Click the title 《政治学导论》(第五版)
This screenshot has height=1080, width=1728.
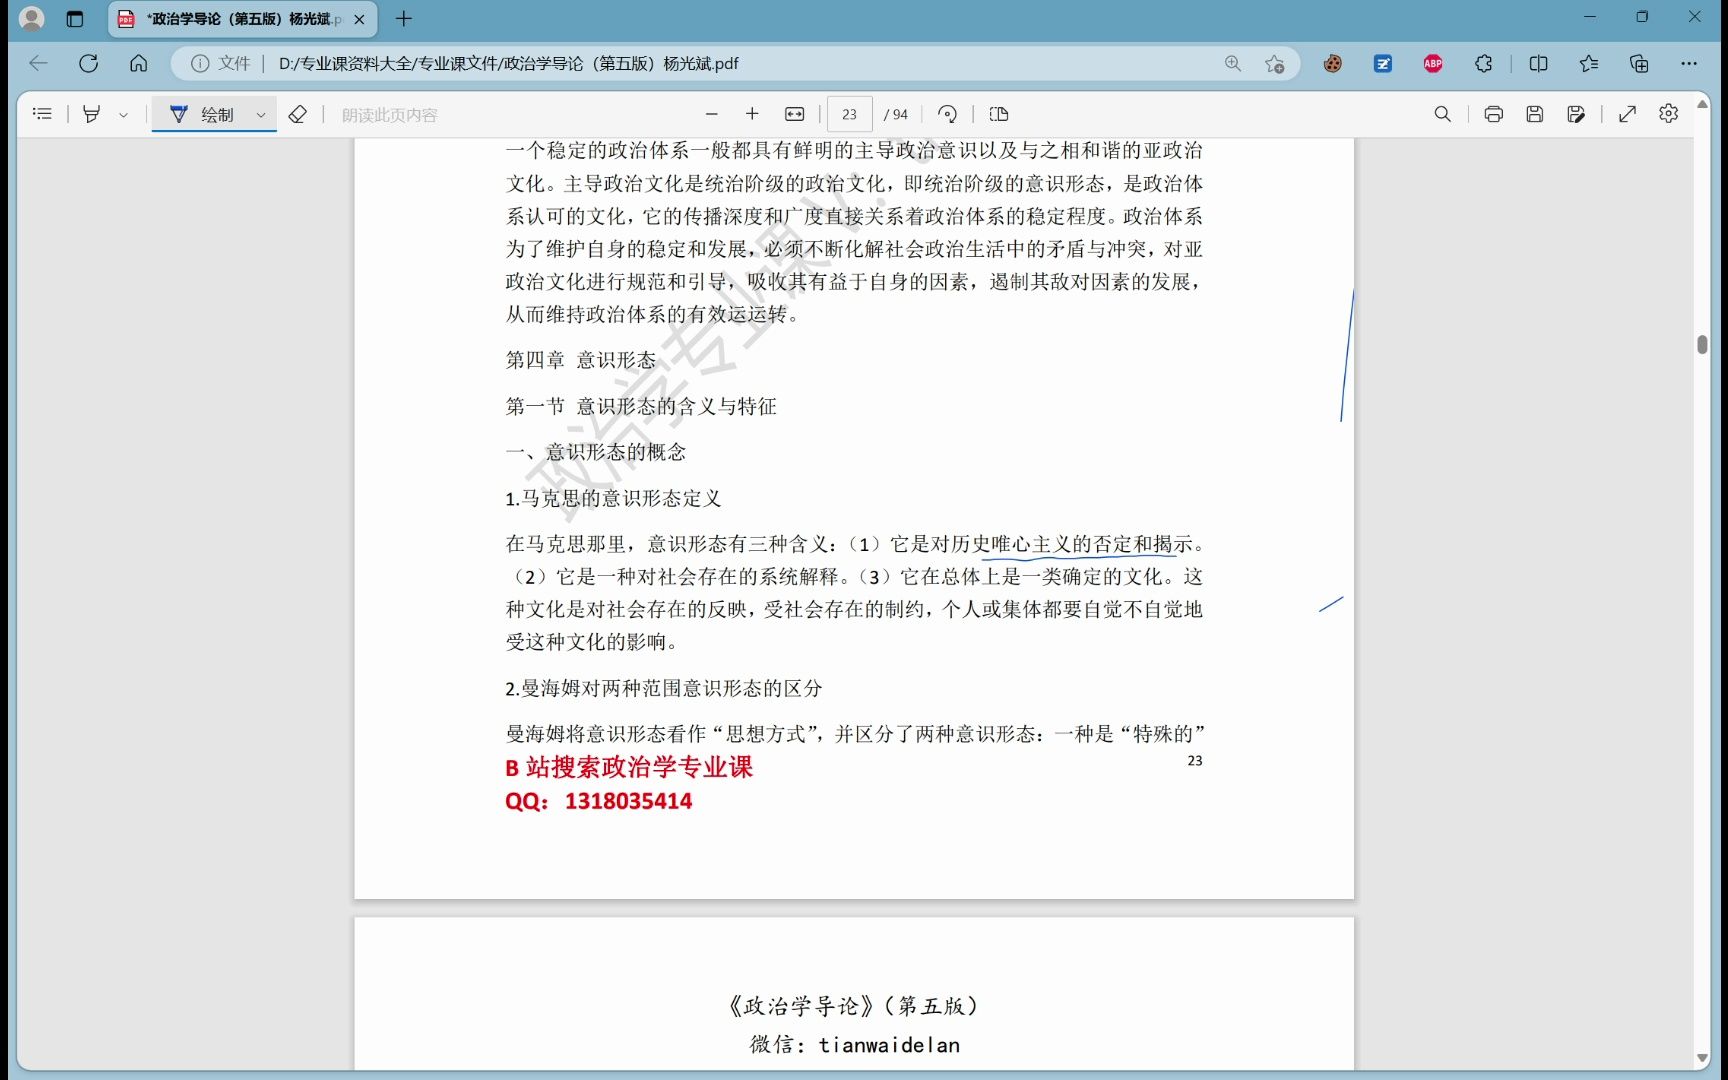pyautogui.click(x=853, y=1006)
